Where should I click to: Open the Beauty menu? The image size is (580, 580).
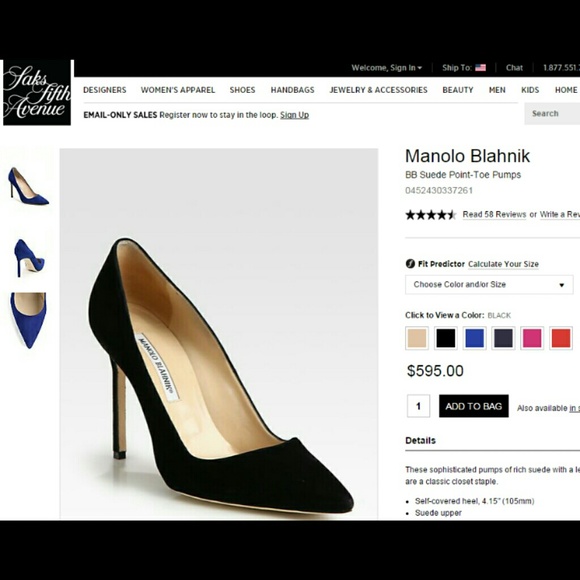[458, 90]
